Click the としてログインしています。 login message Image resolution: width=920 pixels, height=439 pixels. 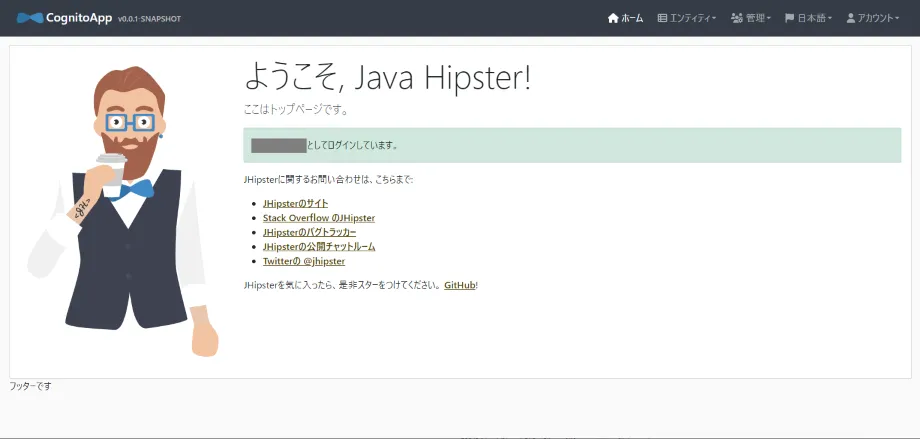click(352, 146)
